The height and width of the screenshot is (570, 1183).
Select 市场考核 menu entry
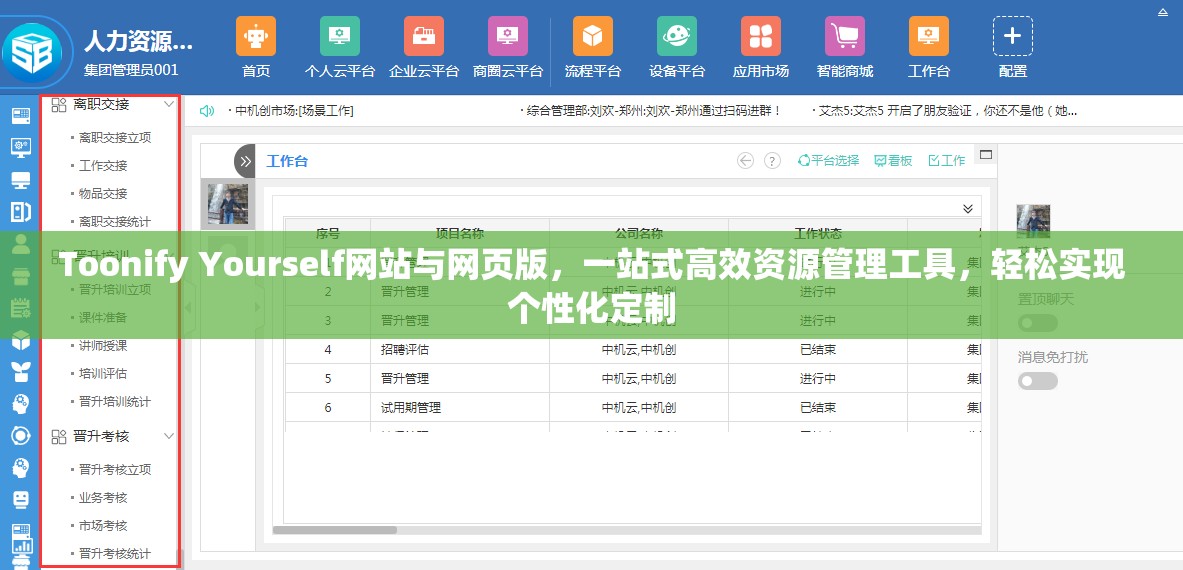click(103, 526)
